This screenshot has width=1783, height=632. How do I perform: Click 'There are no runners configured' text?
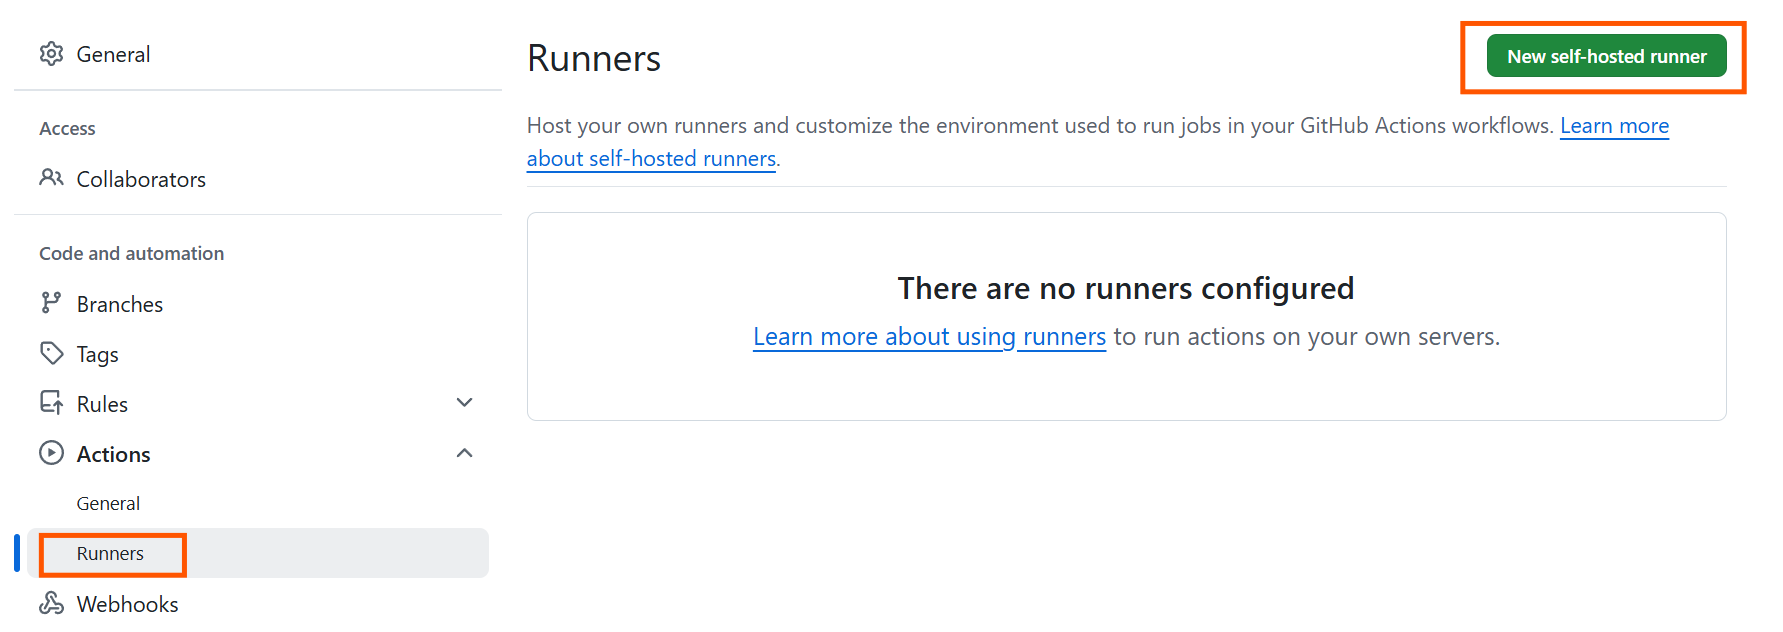pyautogui.click(x=1126, y=288)
